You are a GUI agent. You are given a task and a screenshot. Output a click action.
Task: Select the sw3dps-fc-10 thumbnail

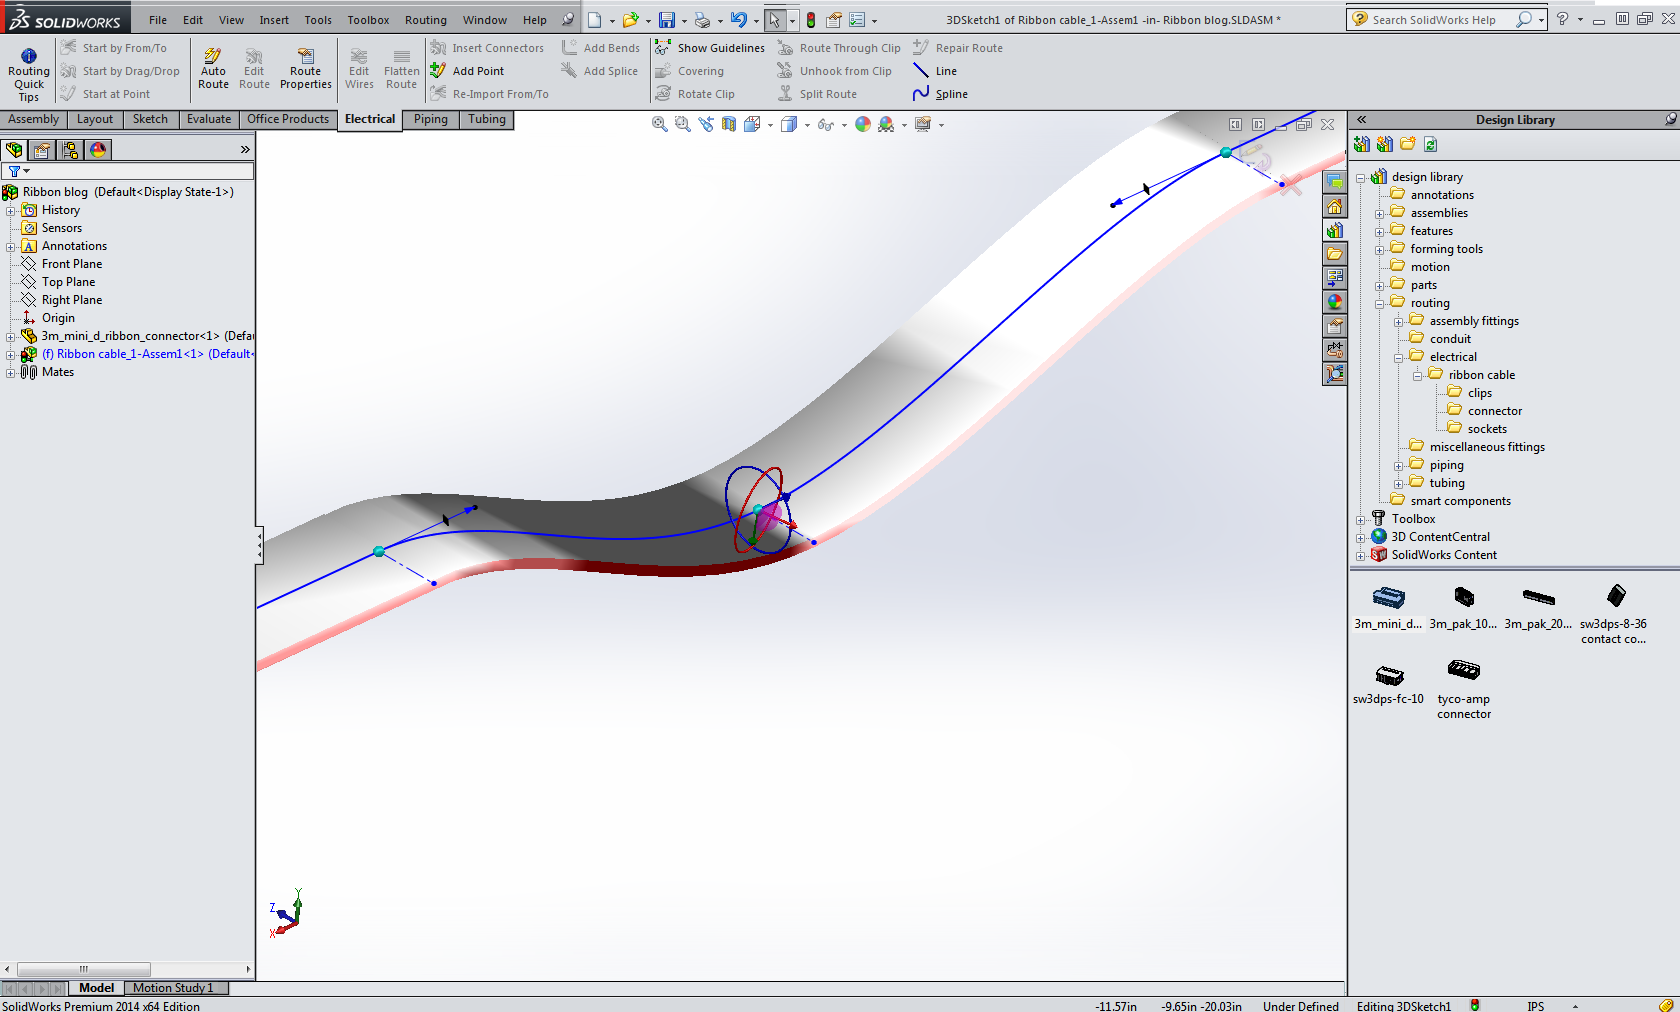1388,683
